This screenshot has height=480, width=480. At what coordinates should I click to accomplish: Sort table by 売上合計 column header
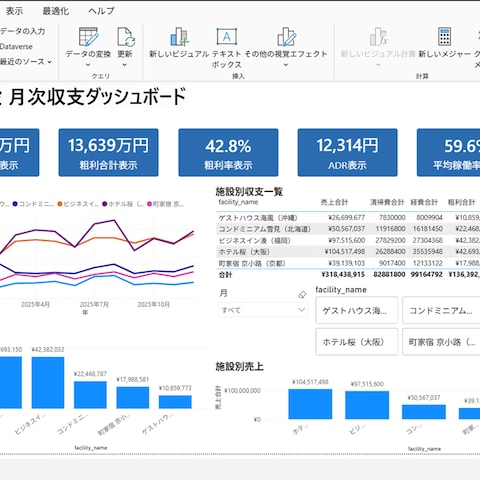334,202
